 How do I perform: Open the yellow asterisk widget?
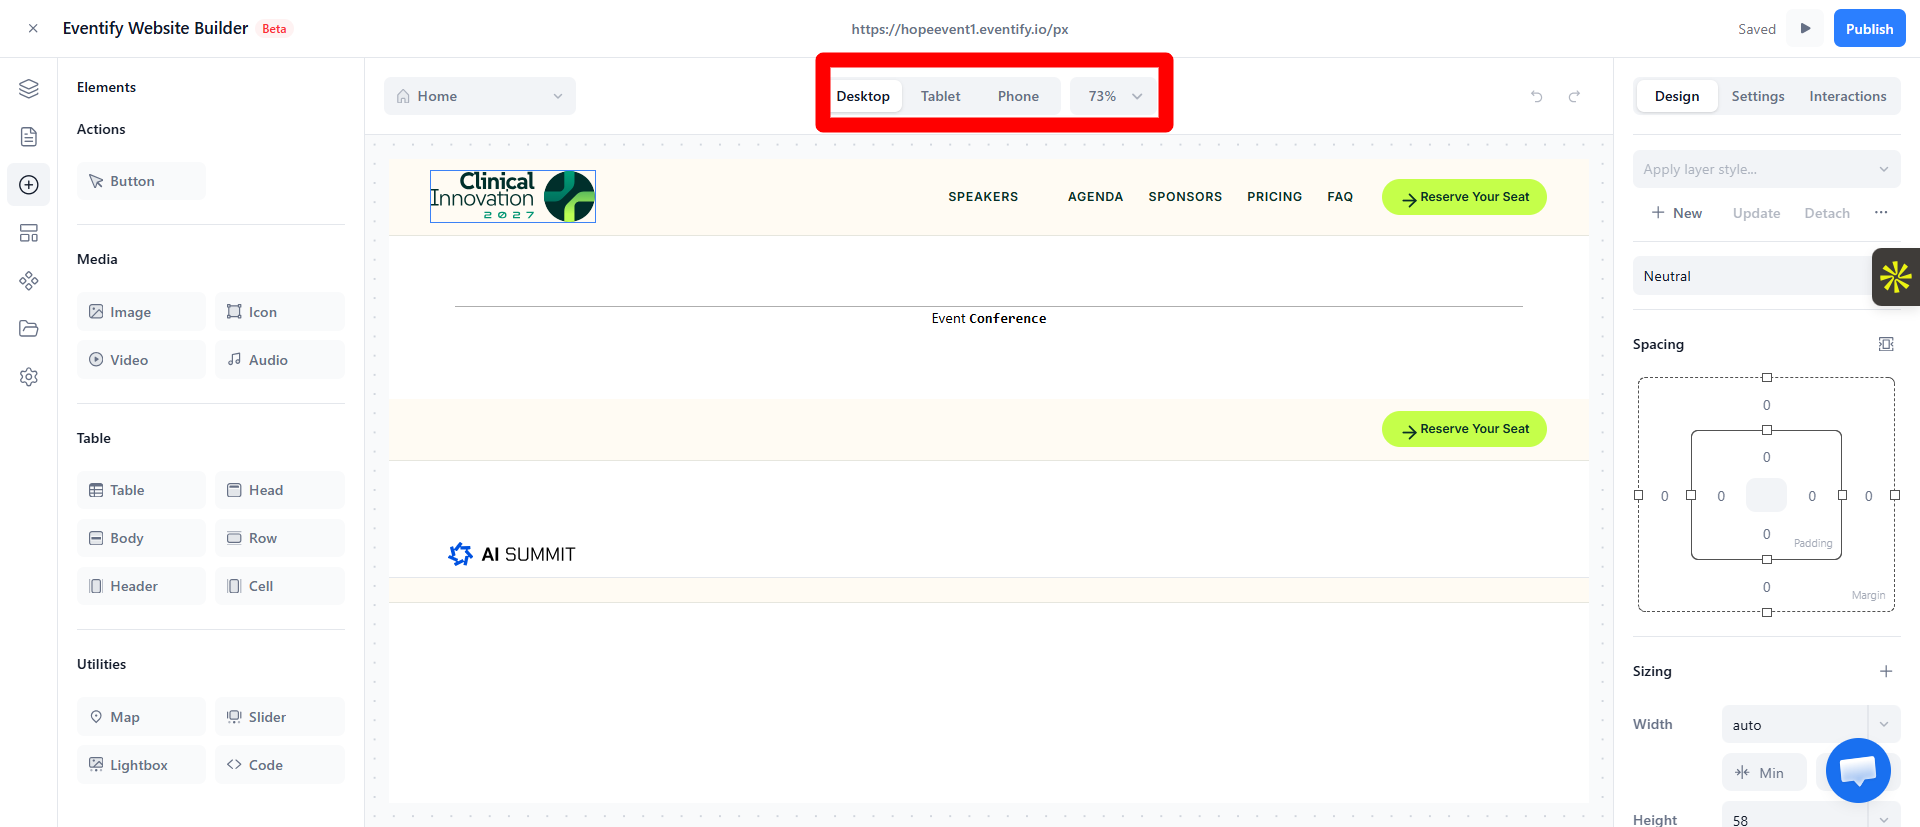click(1896, 277)
